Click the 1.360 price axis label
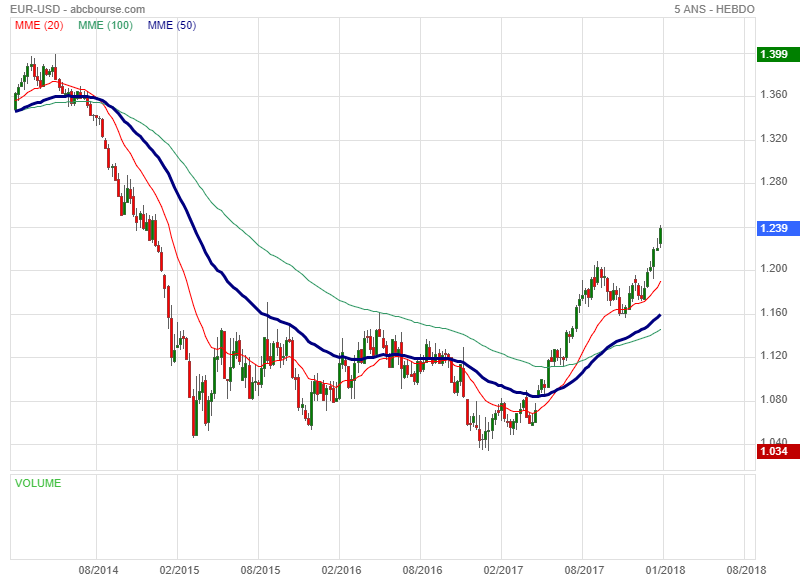 [x=774, y=94]
